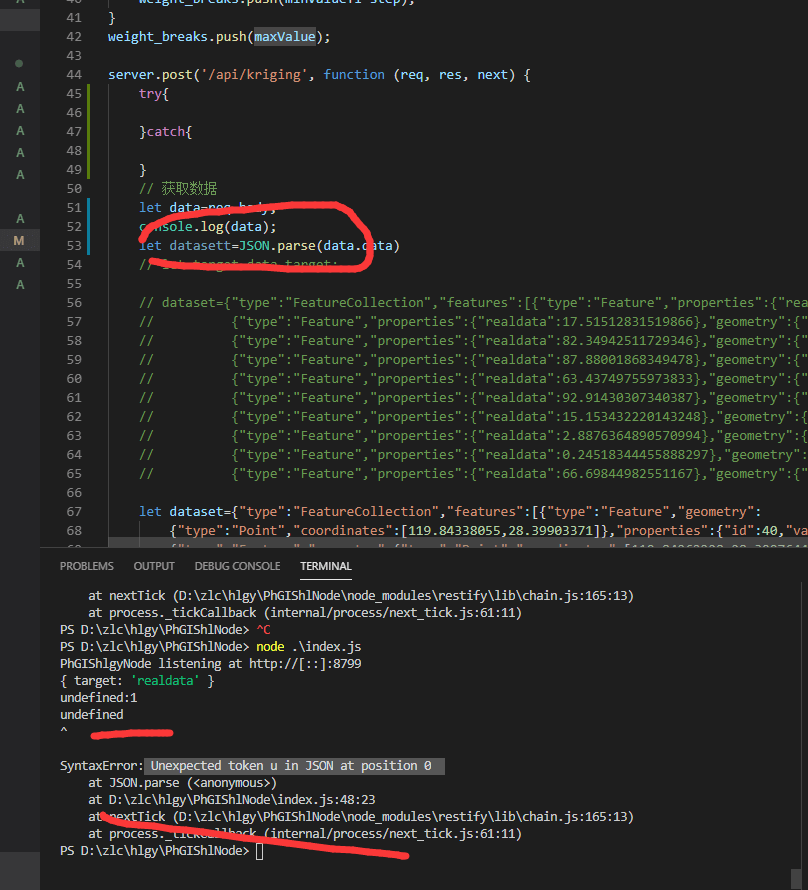This screenshot has height=890, width=808.
Task: Switch to the PROBLEMS tab
Action: (x=87, y=566)
